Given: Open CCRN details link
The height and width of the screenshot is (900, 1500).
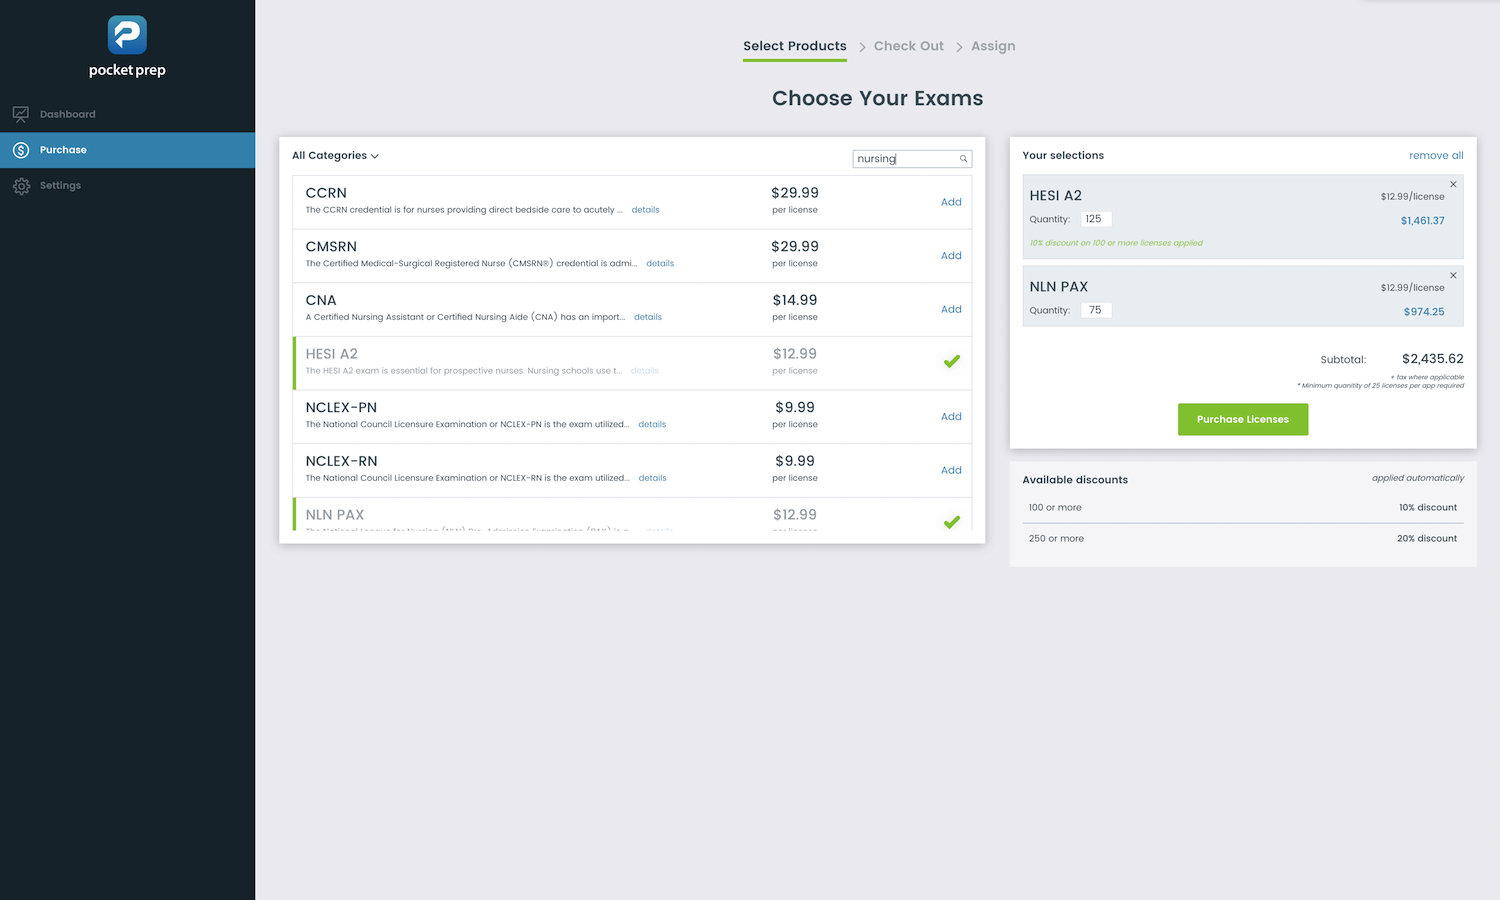Looking at the screenshot, I should tap(645, 210).
